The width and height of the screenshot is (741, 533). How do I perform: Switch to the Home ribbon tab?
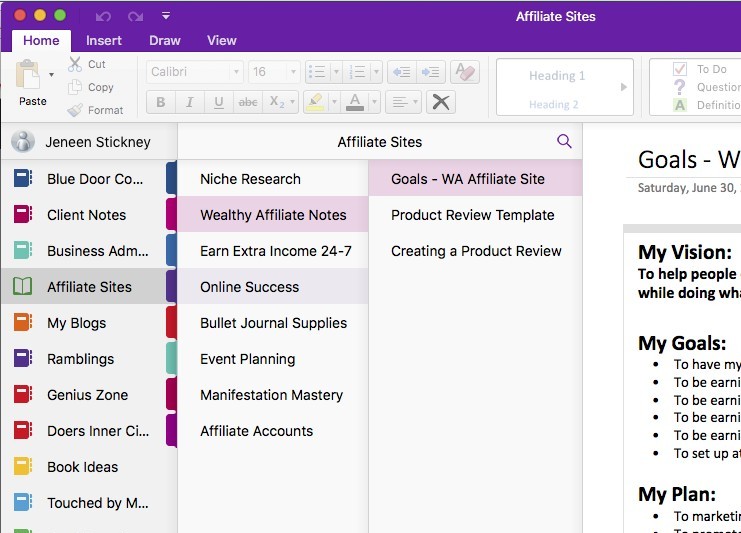point(41,41)
